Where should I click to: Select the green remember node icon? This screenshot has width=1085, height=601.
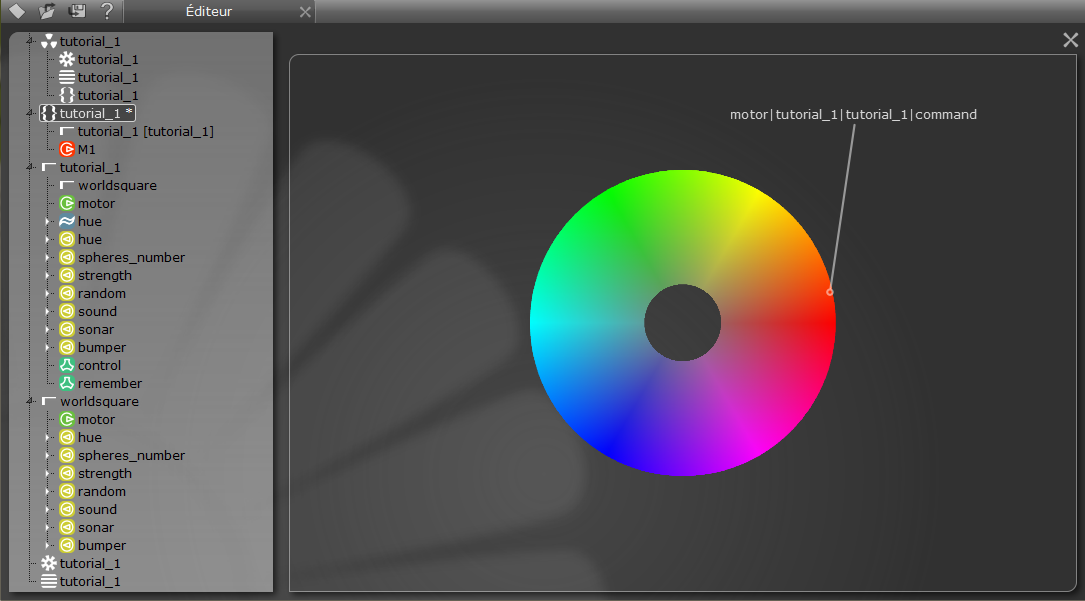(67, 383)
